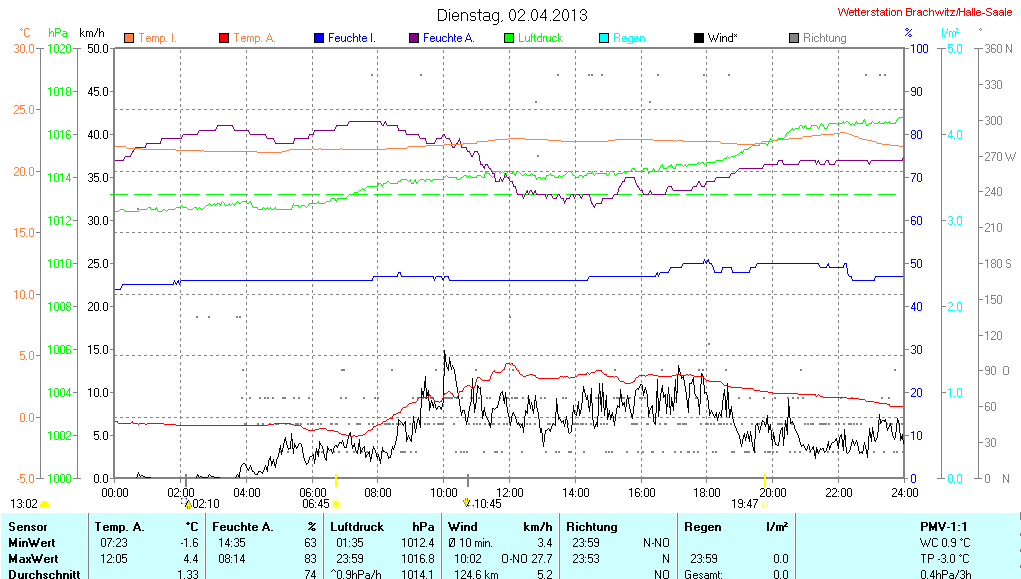Click the sunrise sun icon at 06:45
The width and height of the screenshot is (1021, 579).
tap(337, 505)
